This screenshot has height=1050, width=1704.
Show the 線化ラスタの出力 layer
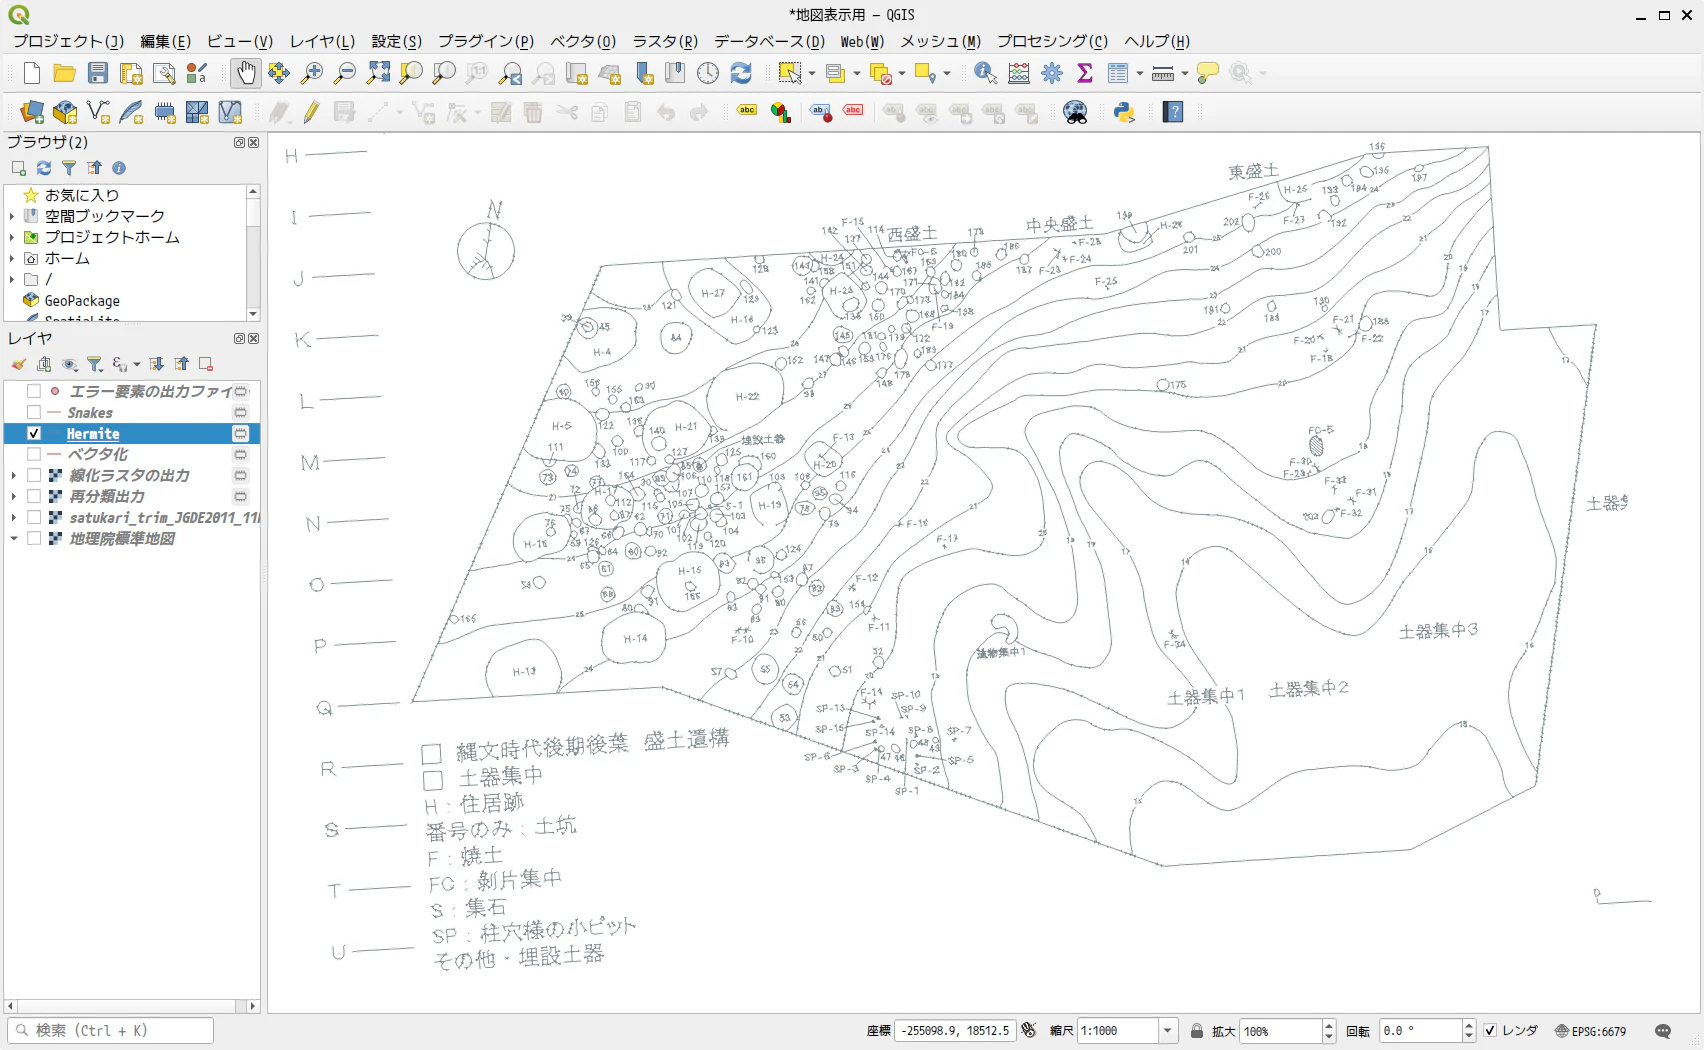point(34,475)
